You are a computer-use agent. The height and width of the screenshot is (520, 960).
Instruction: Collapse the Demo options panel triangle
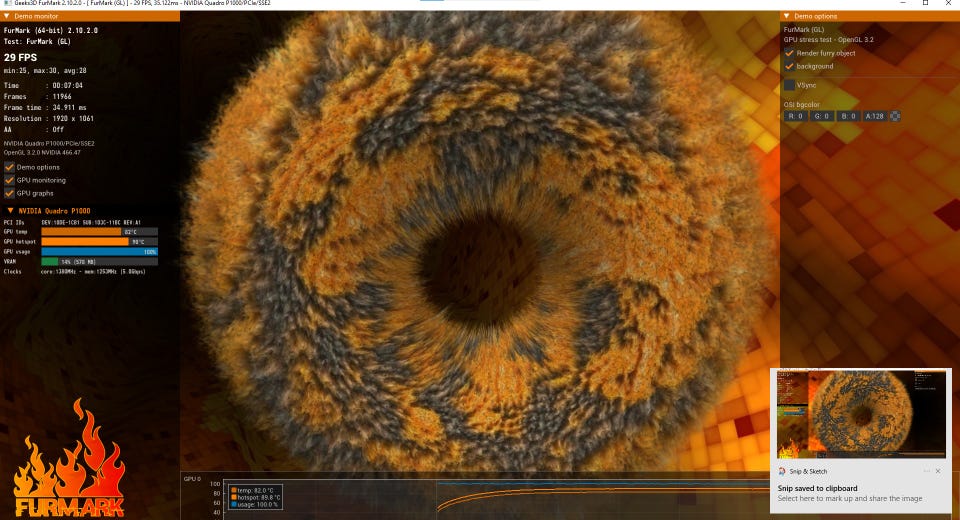(x=787, y=16)
